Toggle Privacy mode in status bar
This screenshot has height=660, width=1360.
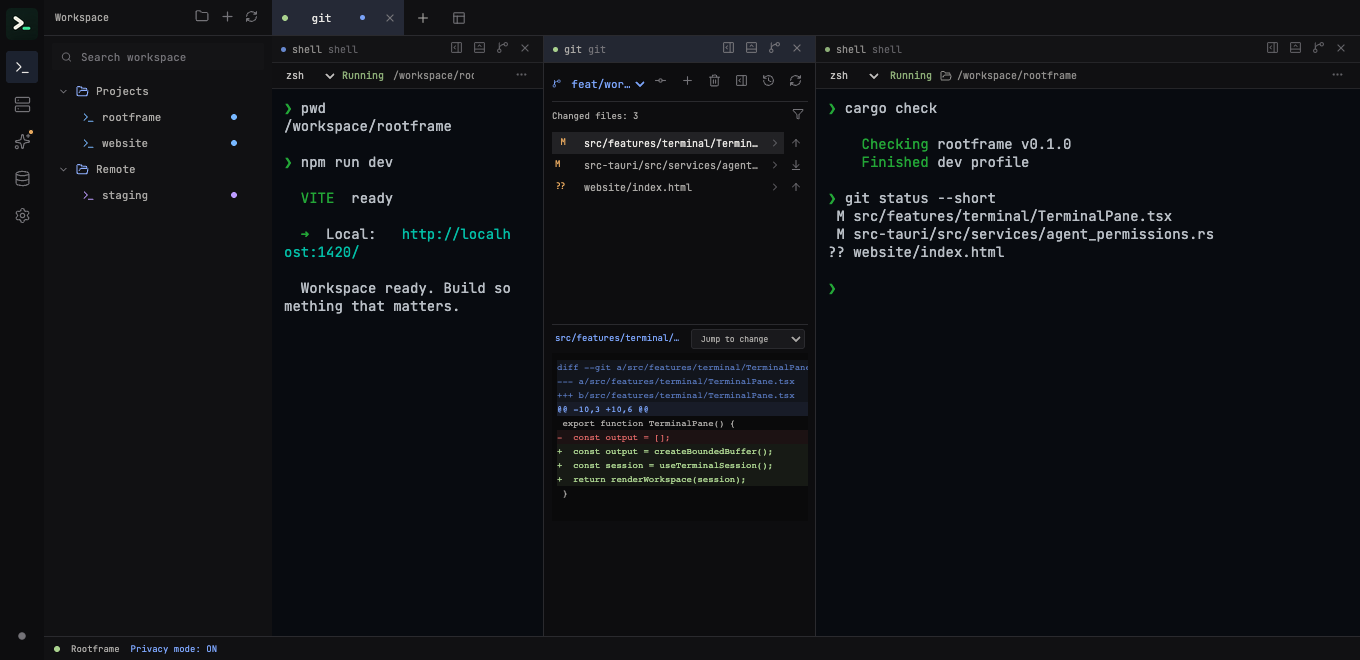click(x=173, y=649)
